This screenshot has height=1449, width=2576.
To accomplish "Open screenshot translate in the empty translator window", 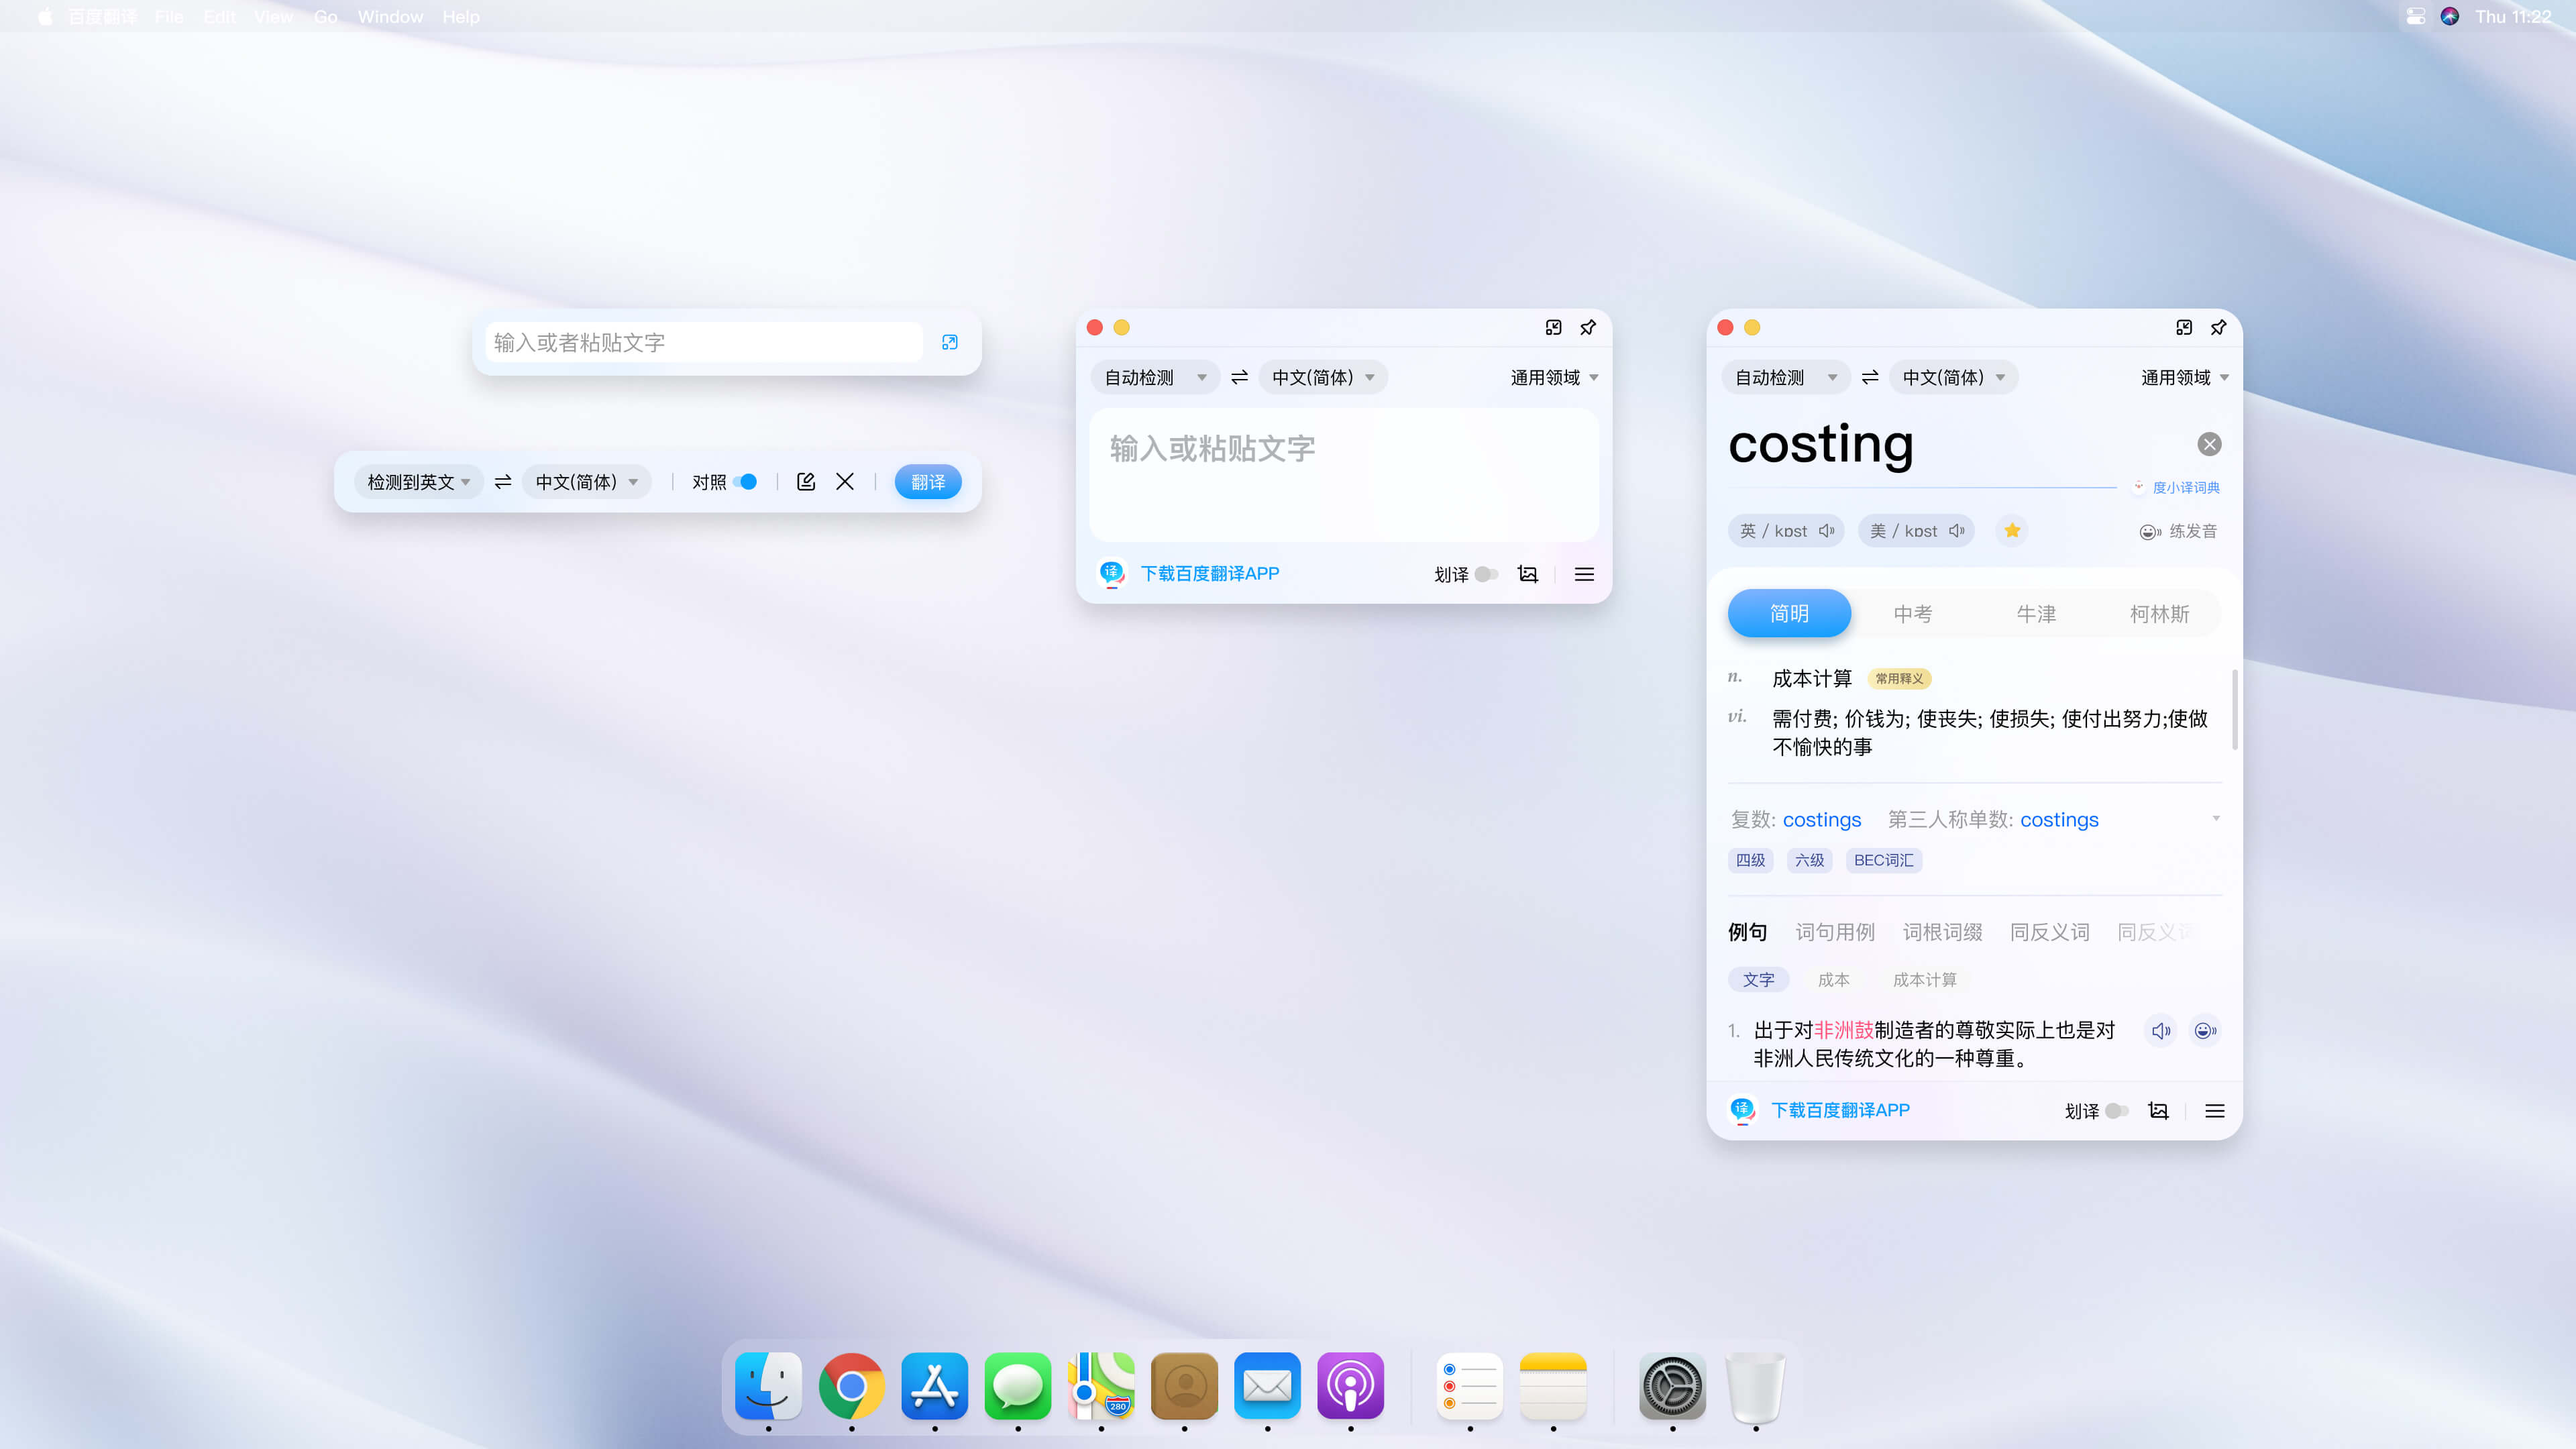I will (1527, 574).
